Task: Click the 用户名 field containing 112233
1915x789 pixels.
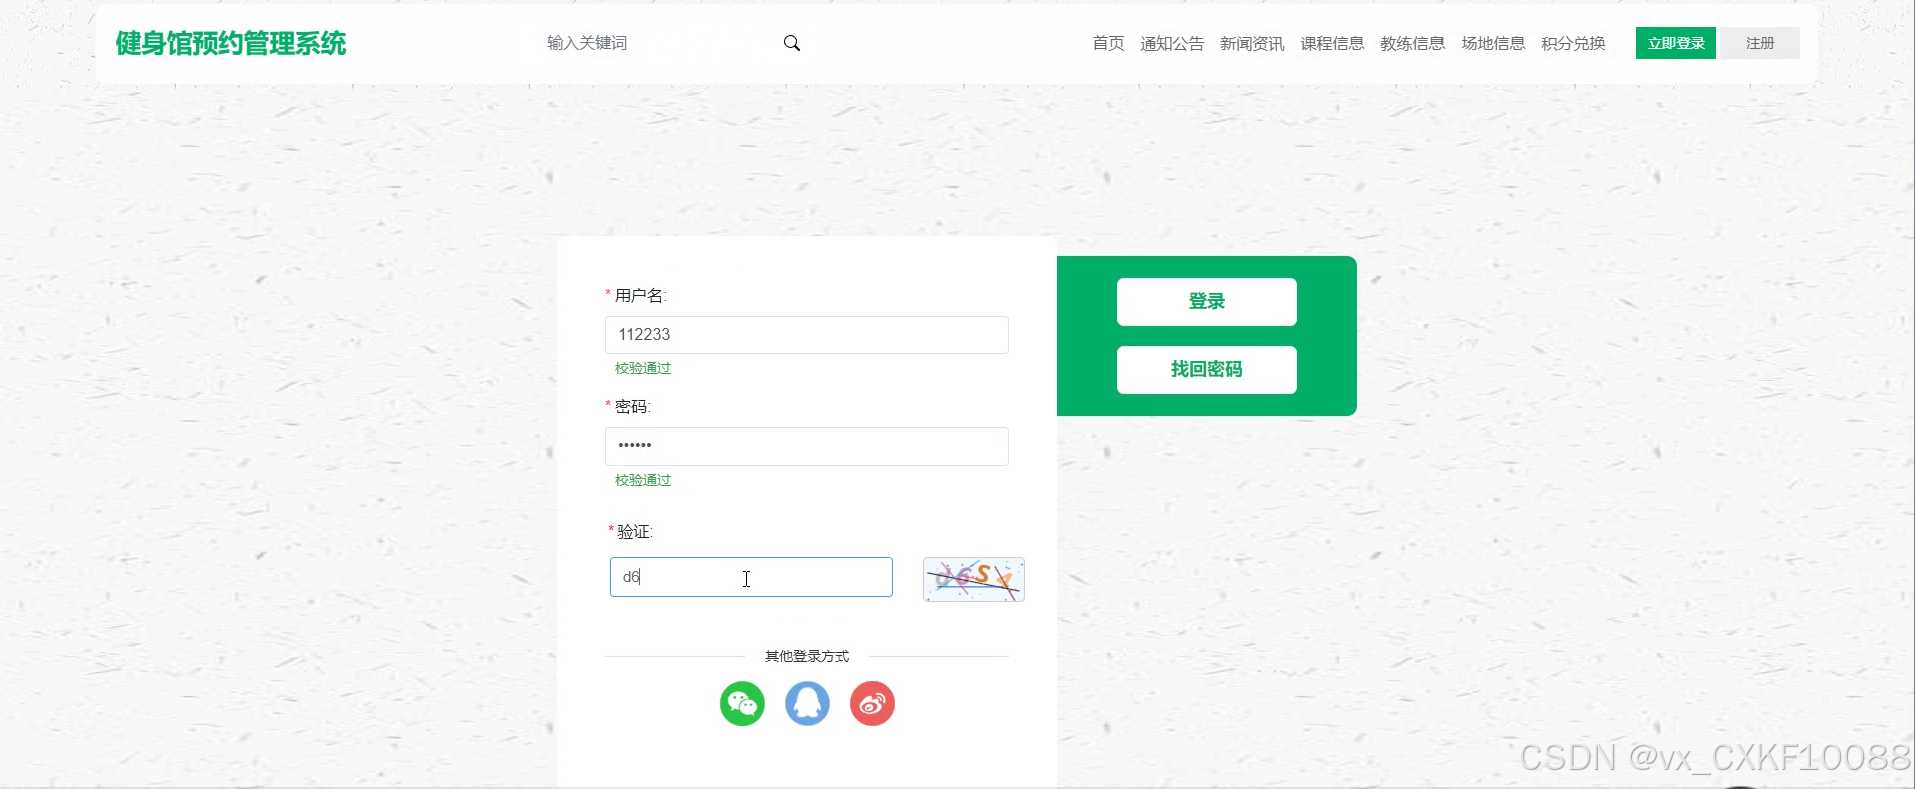Action: click(807, 335)
